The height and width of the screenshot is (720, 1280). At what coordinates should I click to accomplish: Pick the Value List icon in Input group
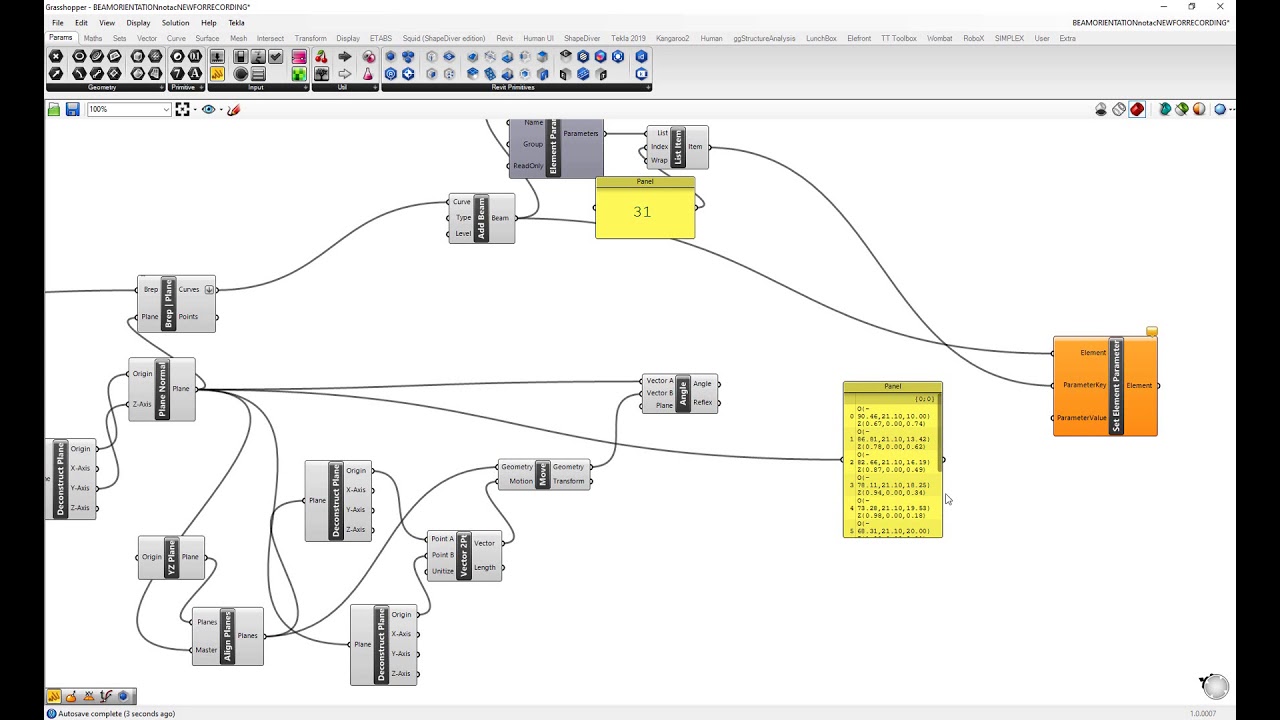click(x=258, y=73)
